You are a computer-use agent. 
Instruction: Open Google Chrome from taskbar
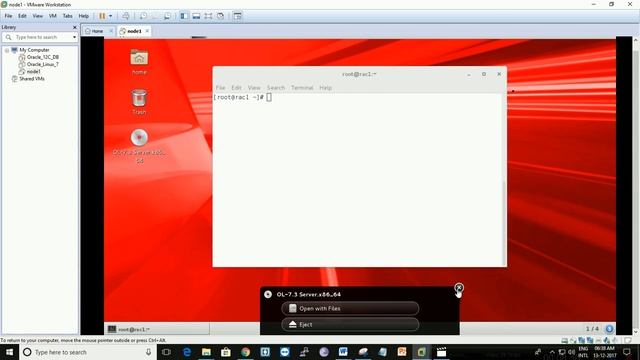(245, 352)
